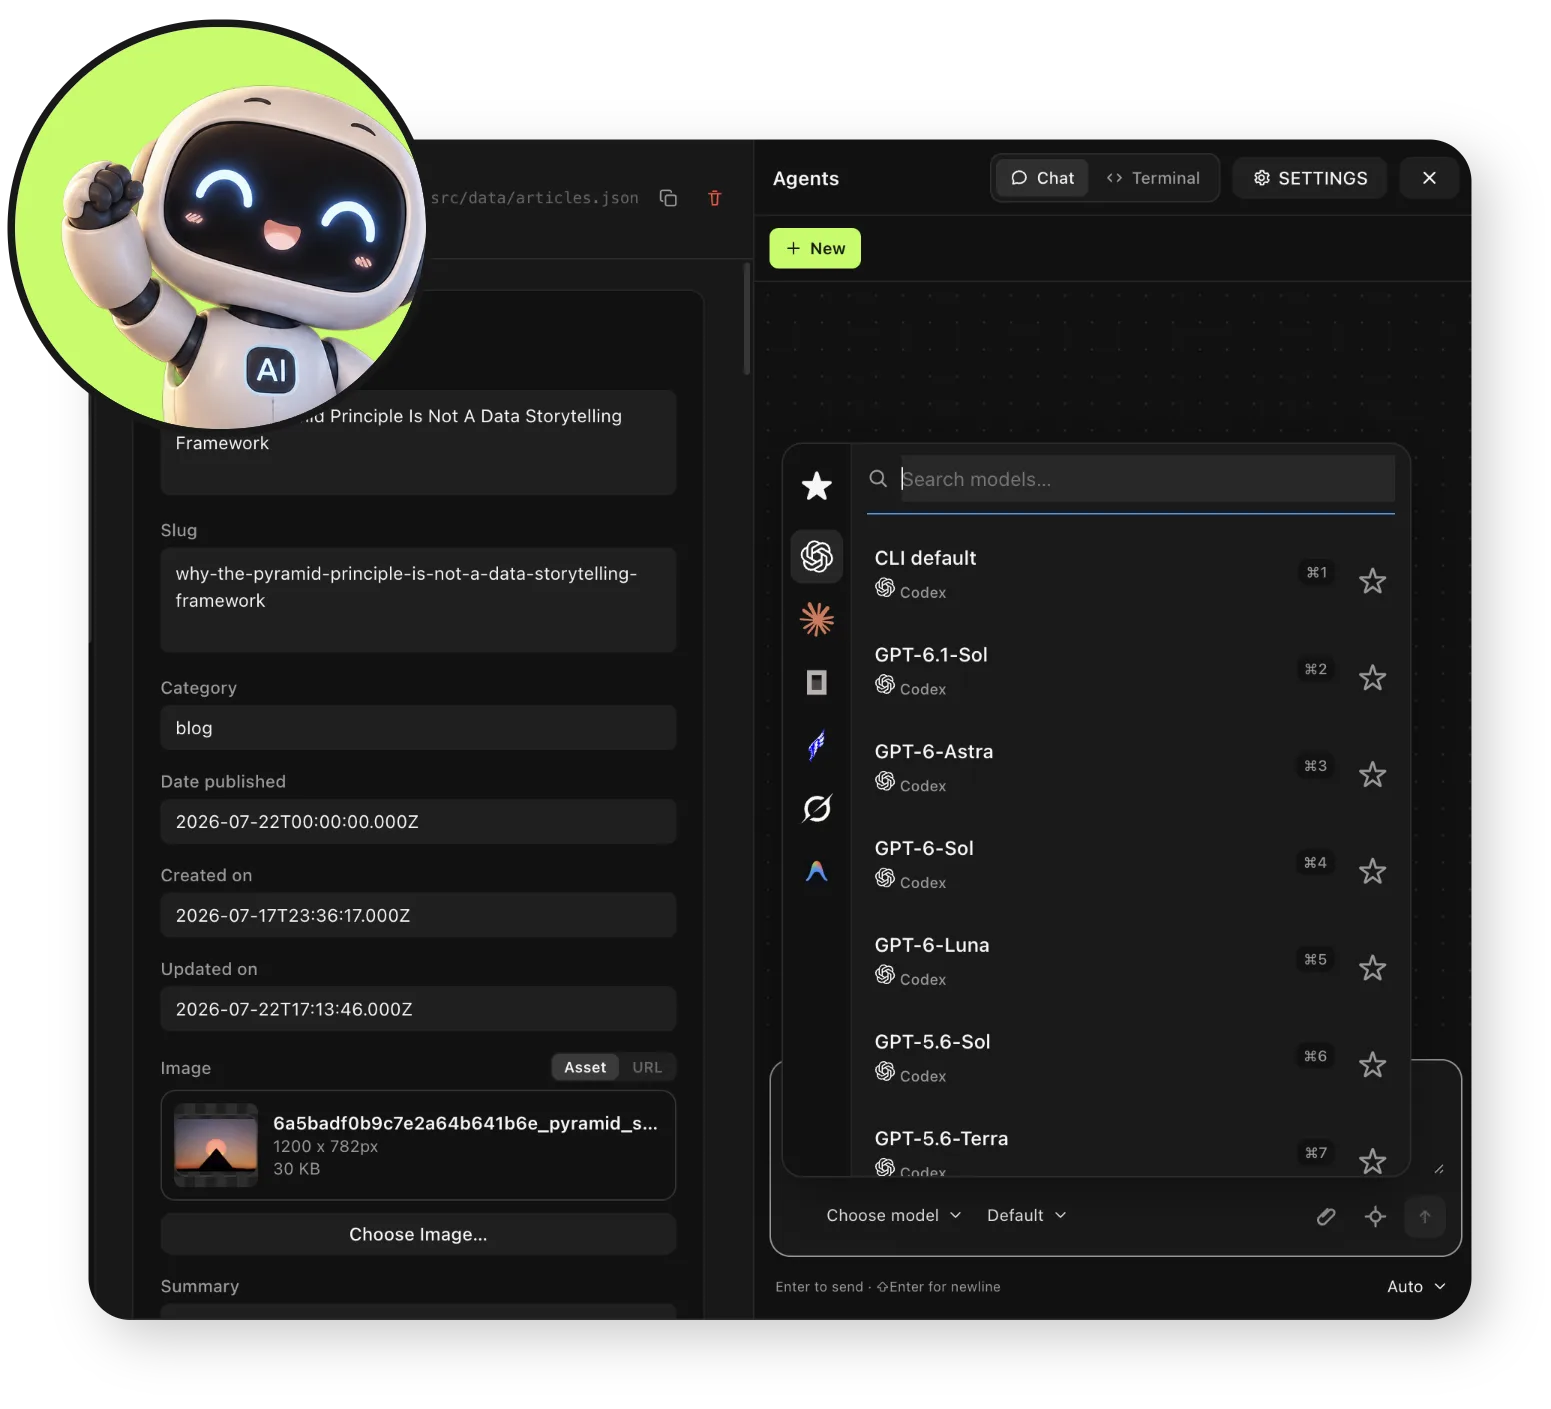The width and height of the screenshot is (1551, 1409).
Task: Select the GPT-5.6-Terra model name
Action: tap(941, 1139)
